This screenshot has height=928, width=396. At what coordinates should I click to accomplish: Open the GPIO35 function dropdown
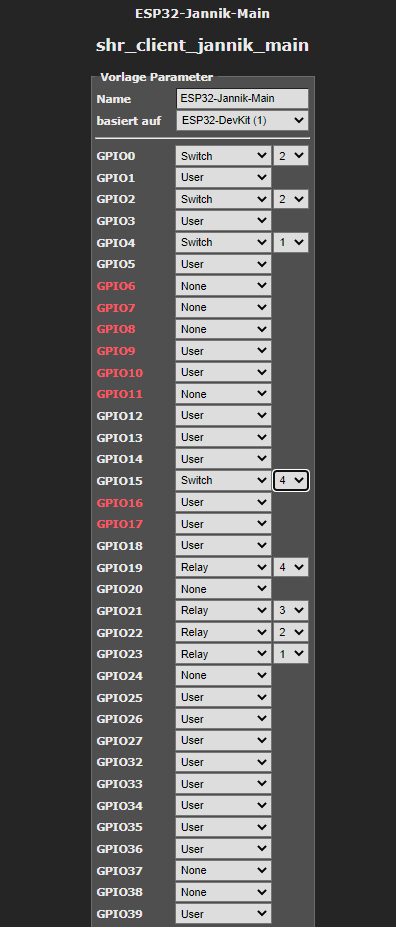pyautogui.click(x=224, y=827)
